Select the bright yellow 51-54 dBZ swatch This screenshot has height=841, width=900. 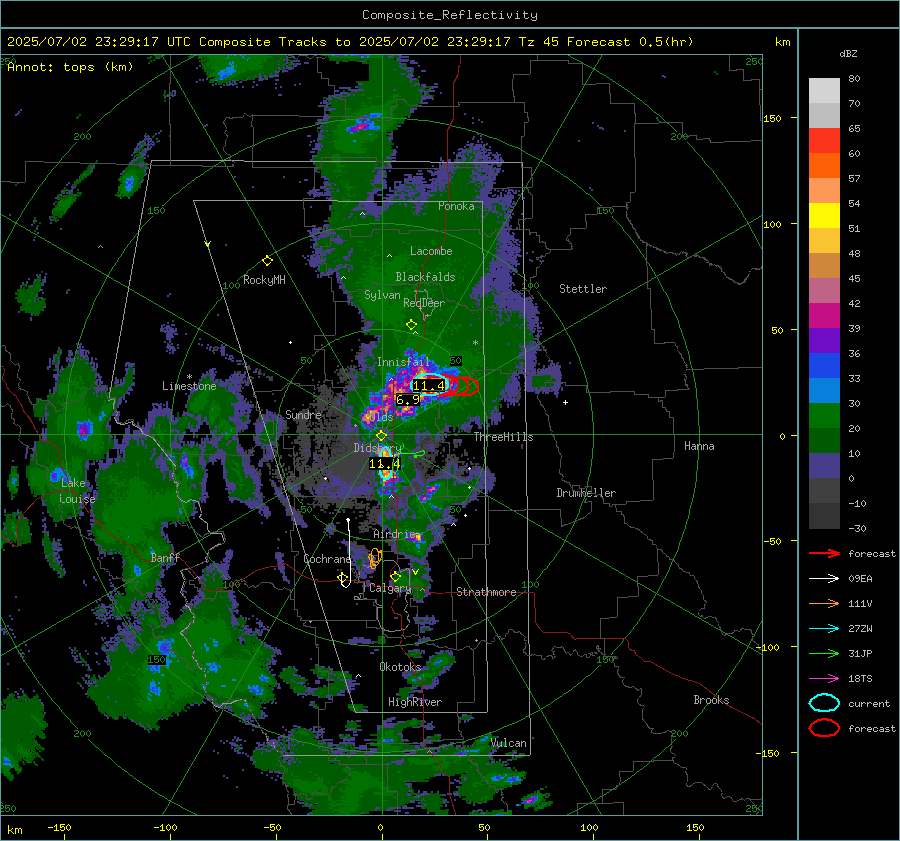[824, 216]
